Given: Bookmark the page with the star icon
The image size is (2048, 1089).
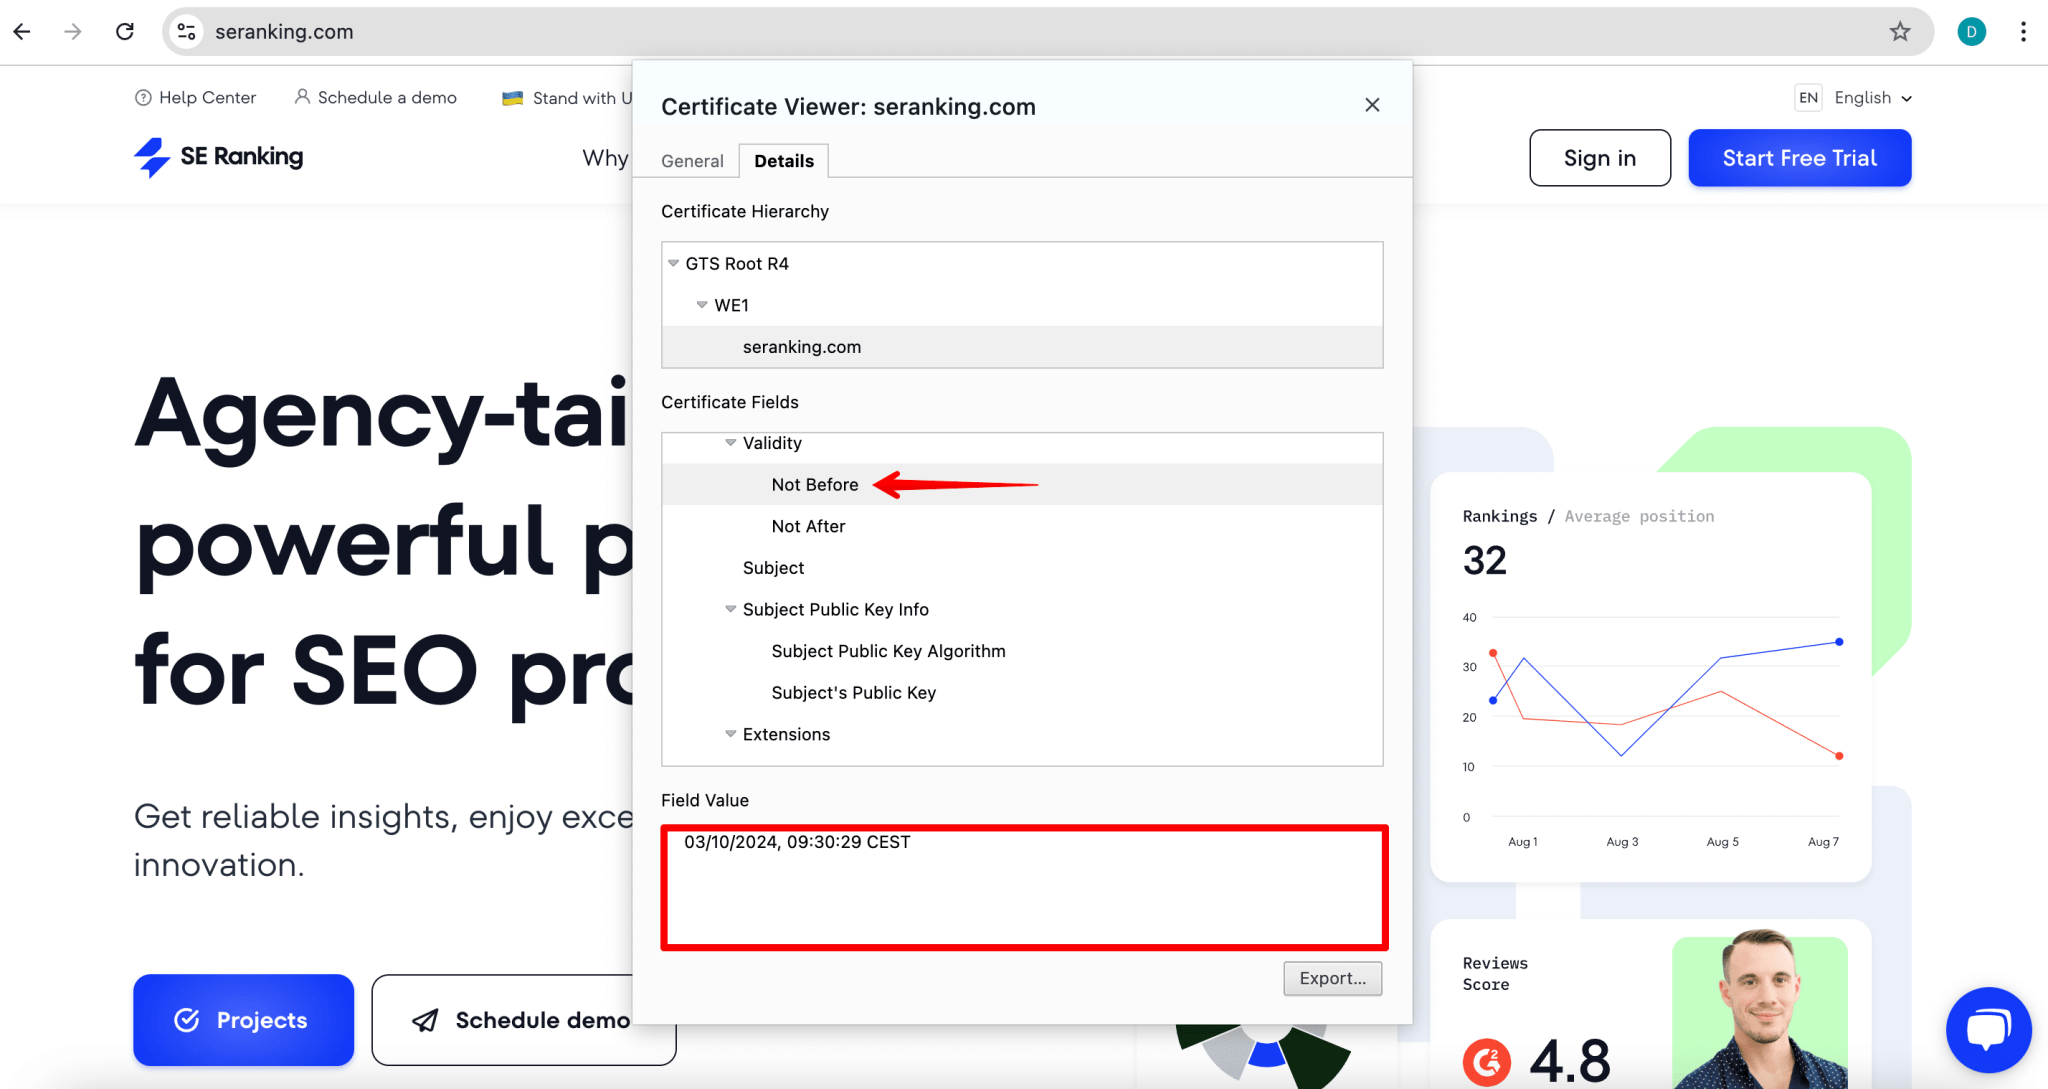Looking at the screenshot, I should (1899, 31).
